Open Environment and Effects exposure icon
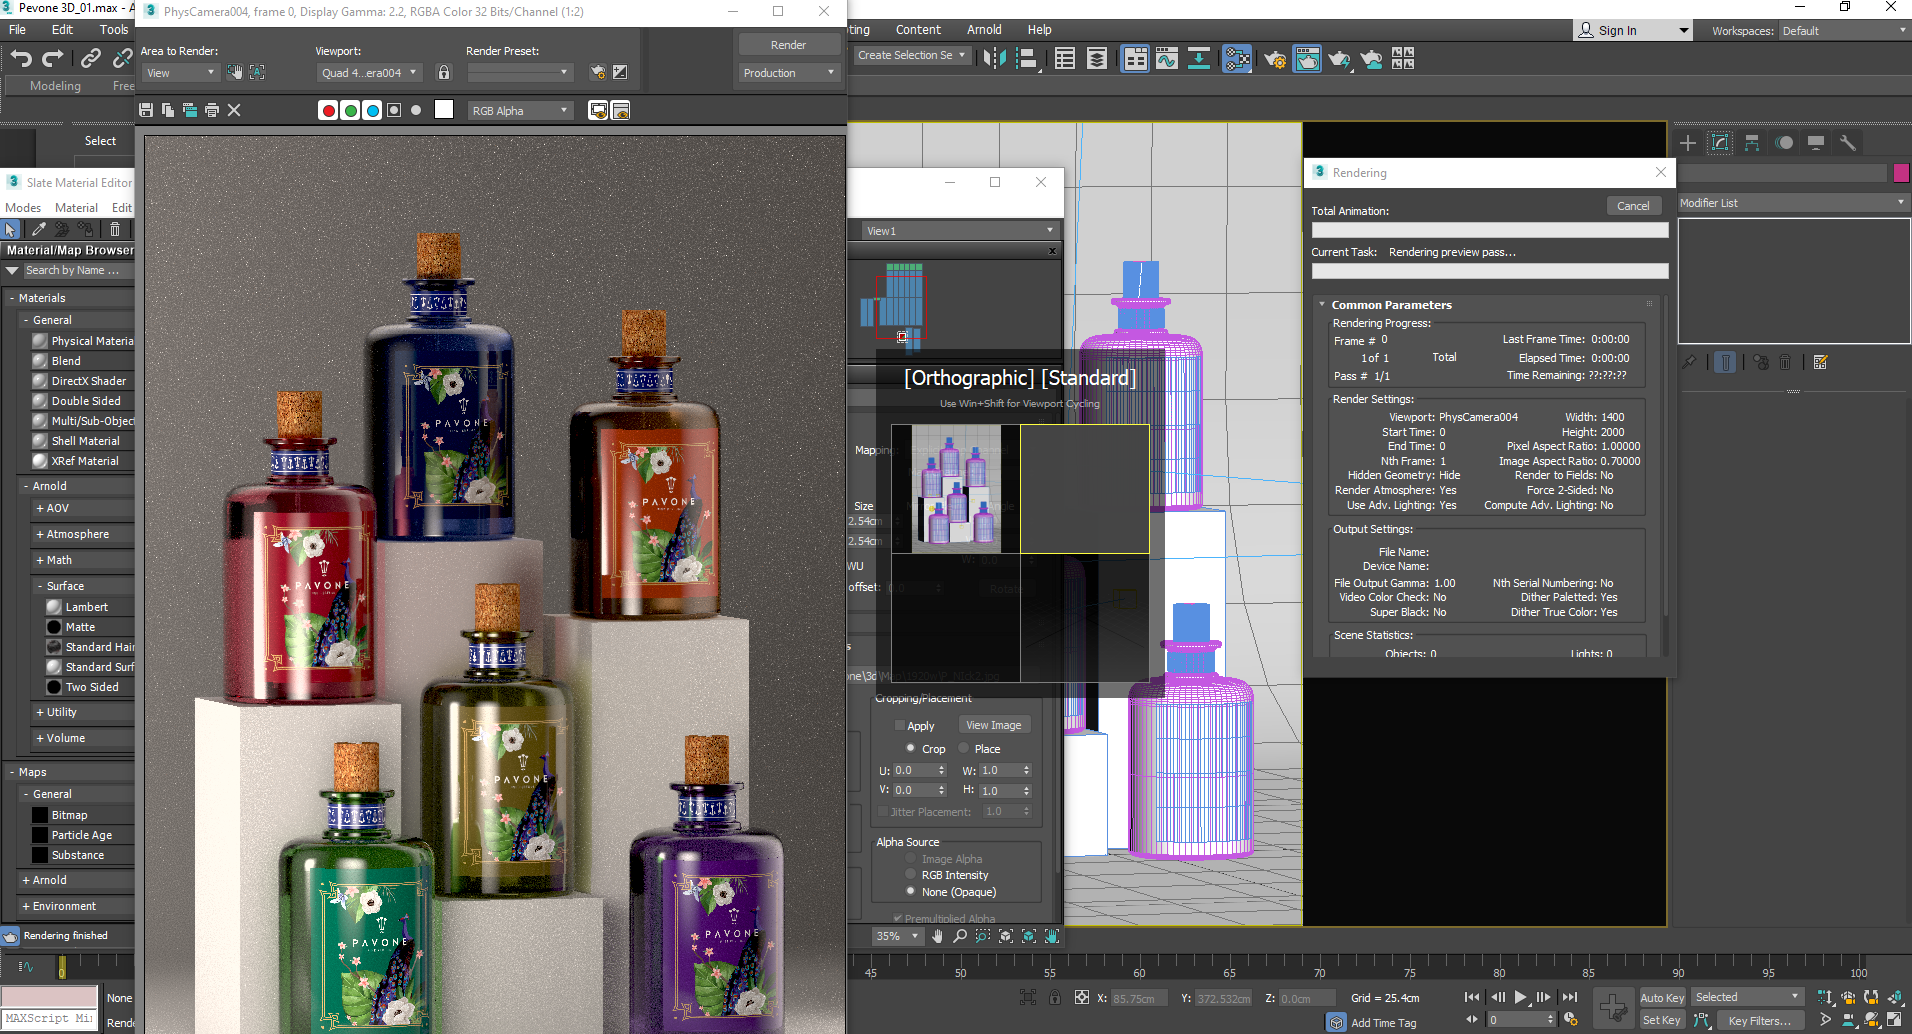This screenshot has width=1912, height=1034. coord(620,72)
